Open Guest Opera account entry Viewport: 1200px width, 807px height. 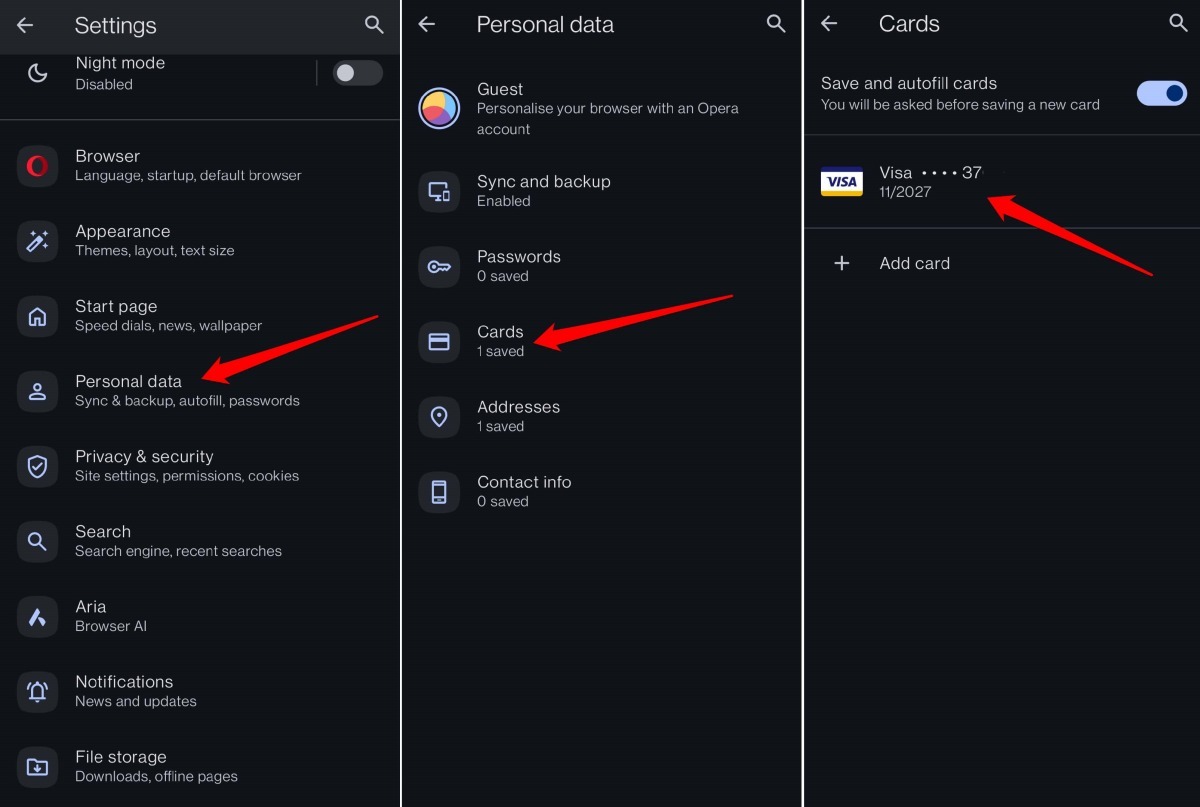[x=601, y=108]
